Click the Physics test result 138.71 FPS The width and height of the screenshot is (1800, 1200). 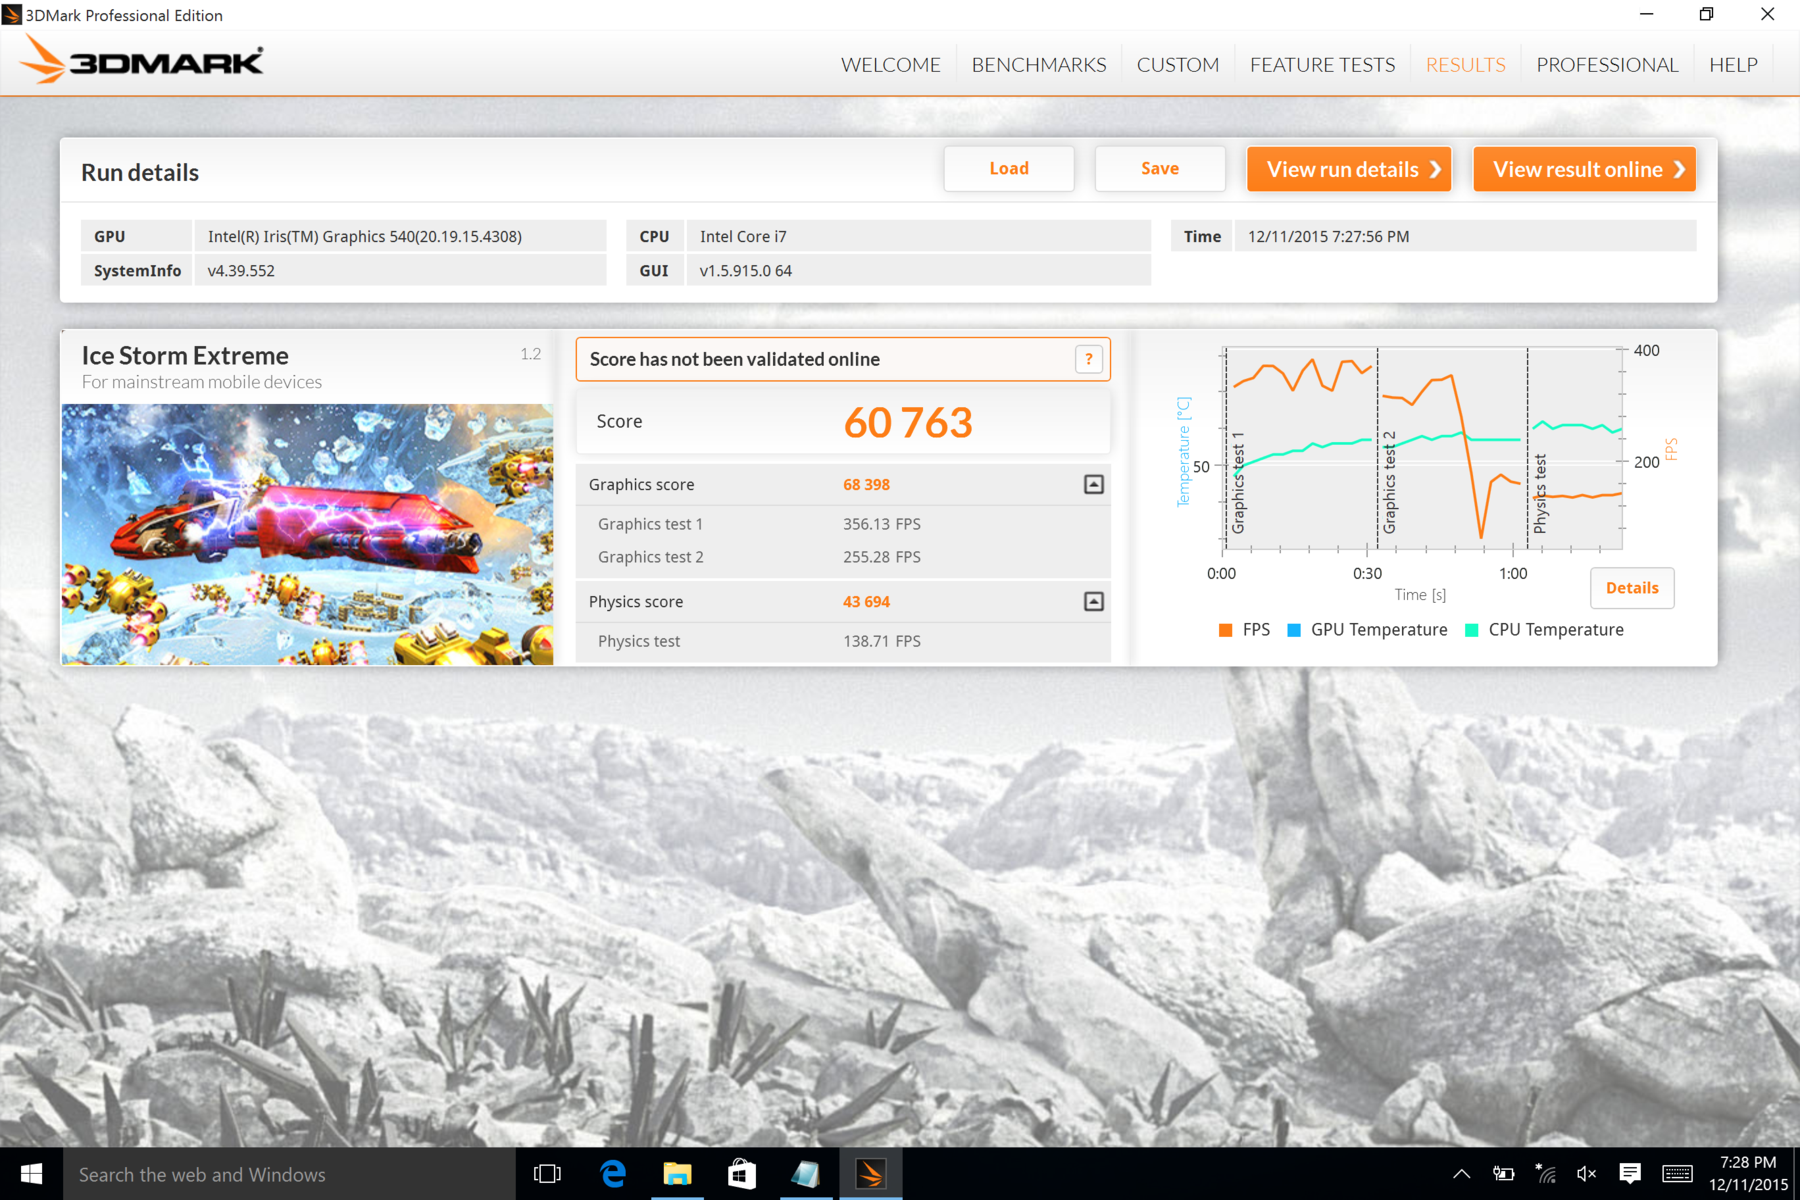[882, 641]
